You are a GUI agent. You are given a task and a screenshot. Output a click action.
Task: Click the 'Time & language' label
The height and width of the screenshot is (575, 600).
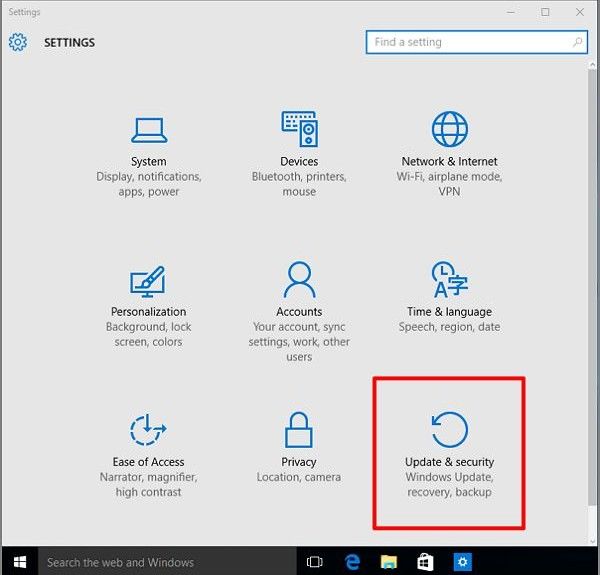coord(449,312)
